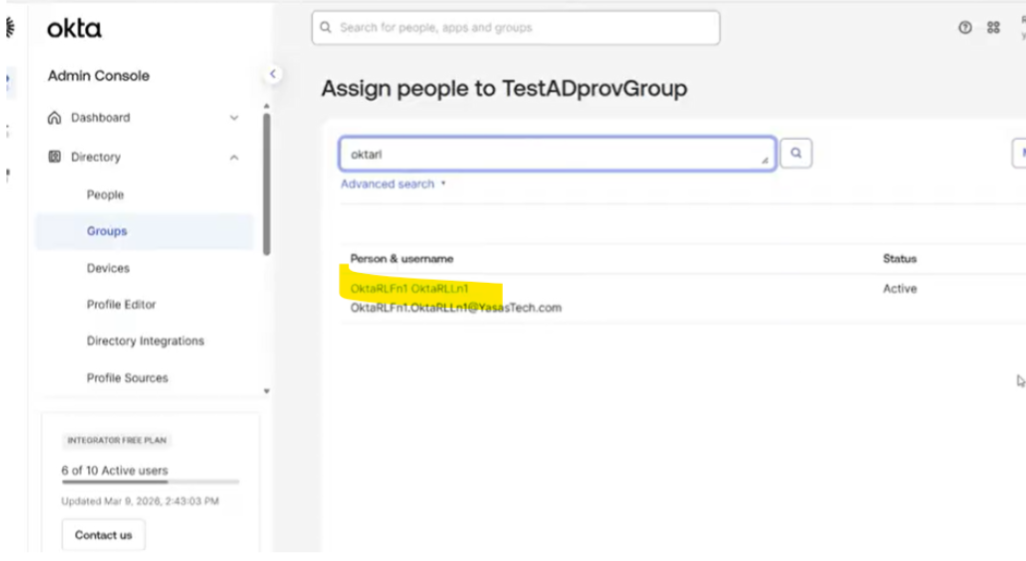Click the okta logo
The width and height of the screenshot is (1026, 561).
[74, 29]
